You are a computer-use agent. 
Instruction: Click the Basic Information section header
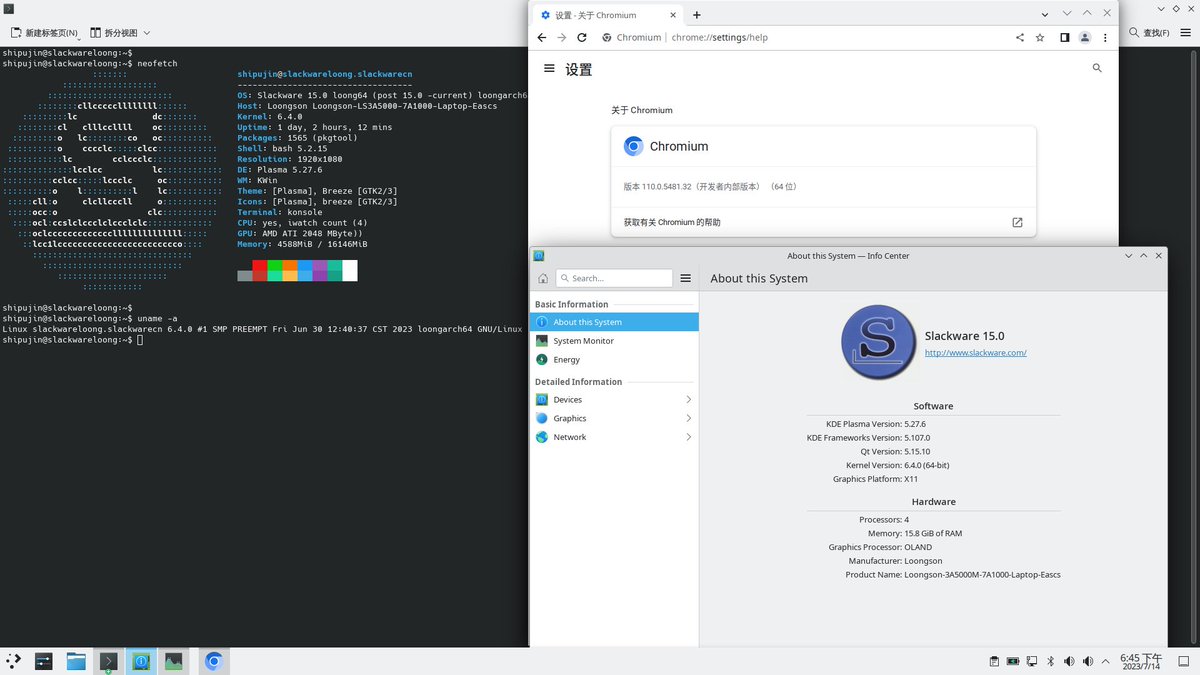[x=571, y=304]
